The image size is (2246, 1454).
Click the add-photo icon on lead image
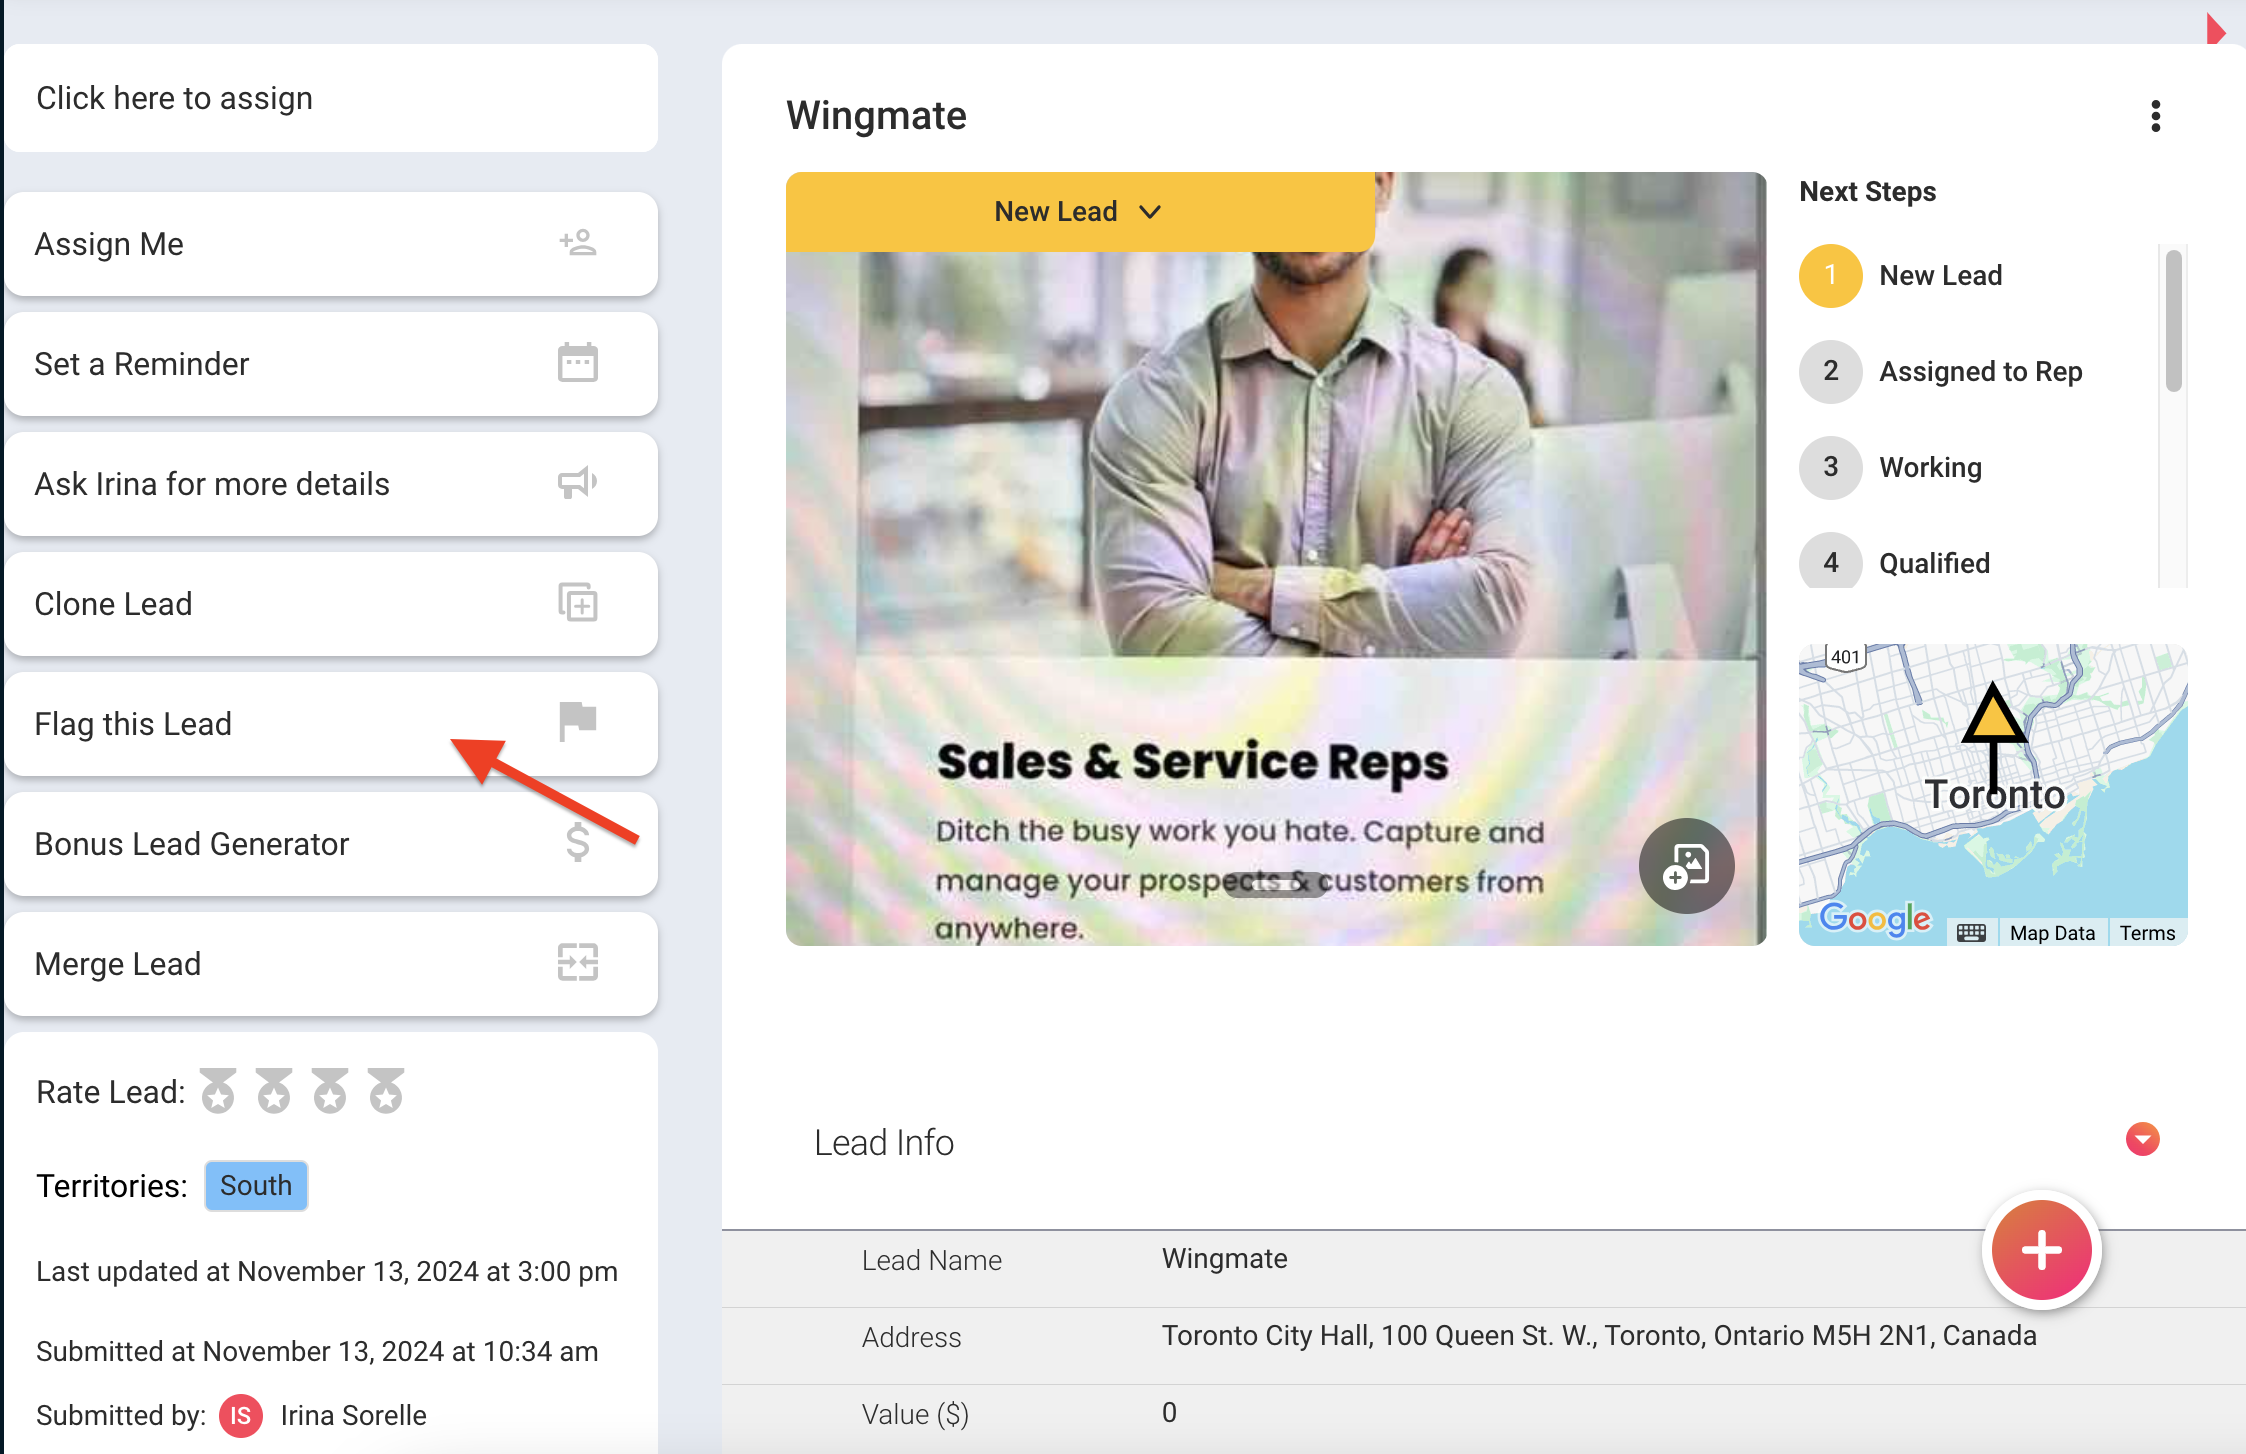(x=1686, y=866)
